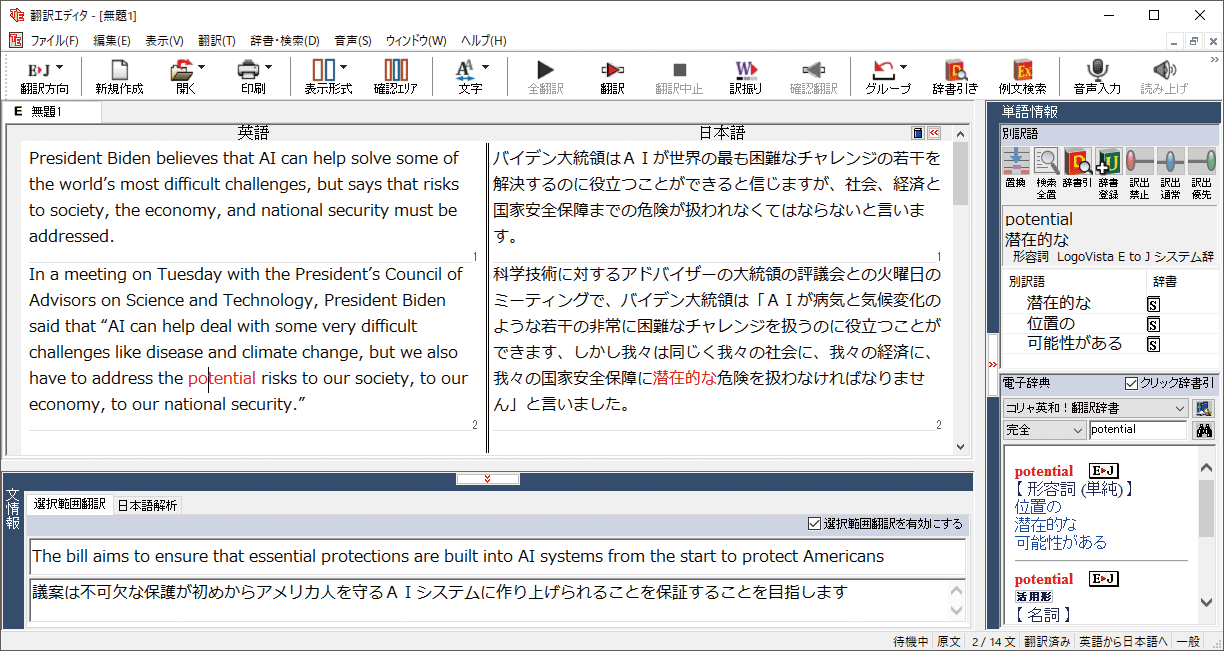
Task: Select alternative translation 可能性がある
Action: (1074, 344)
